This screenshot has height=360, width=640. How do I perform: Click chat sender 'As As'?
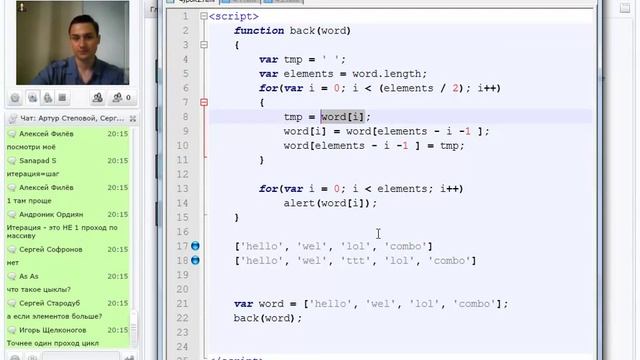coord(29,276)
